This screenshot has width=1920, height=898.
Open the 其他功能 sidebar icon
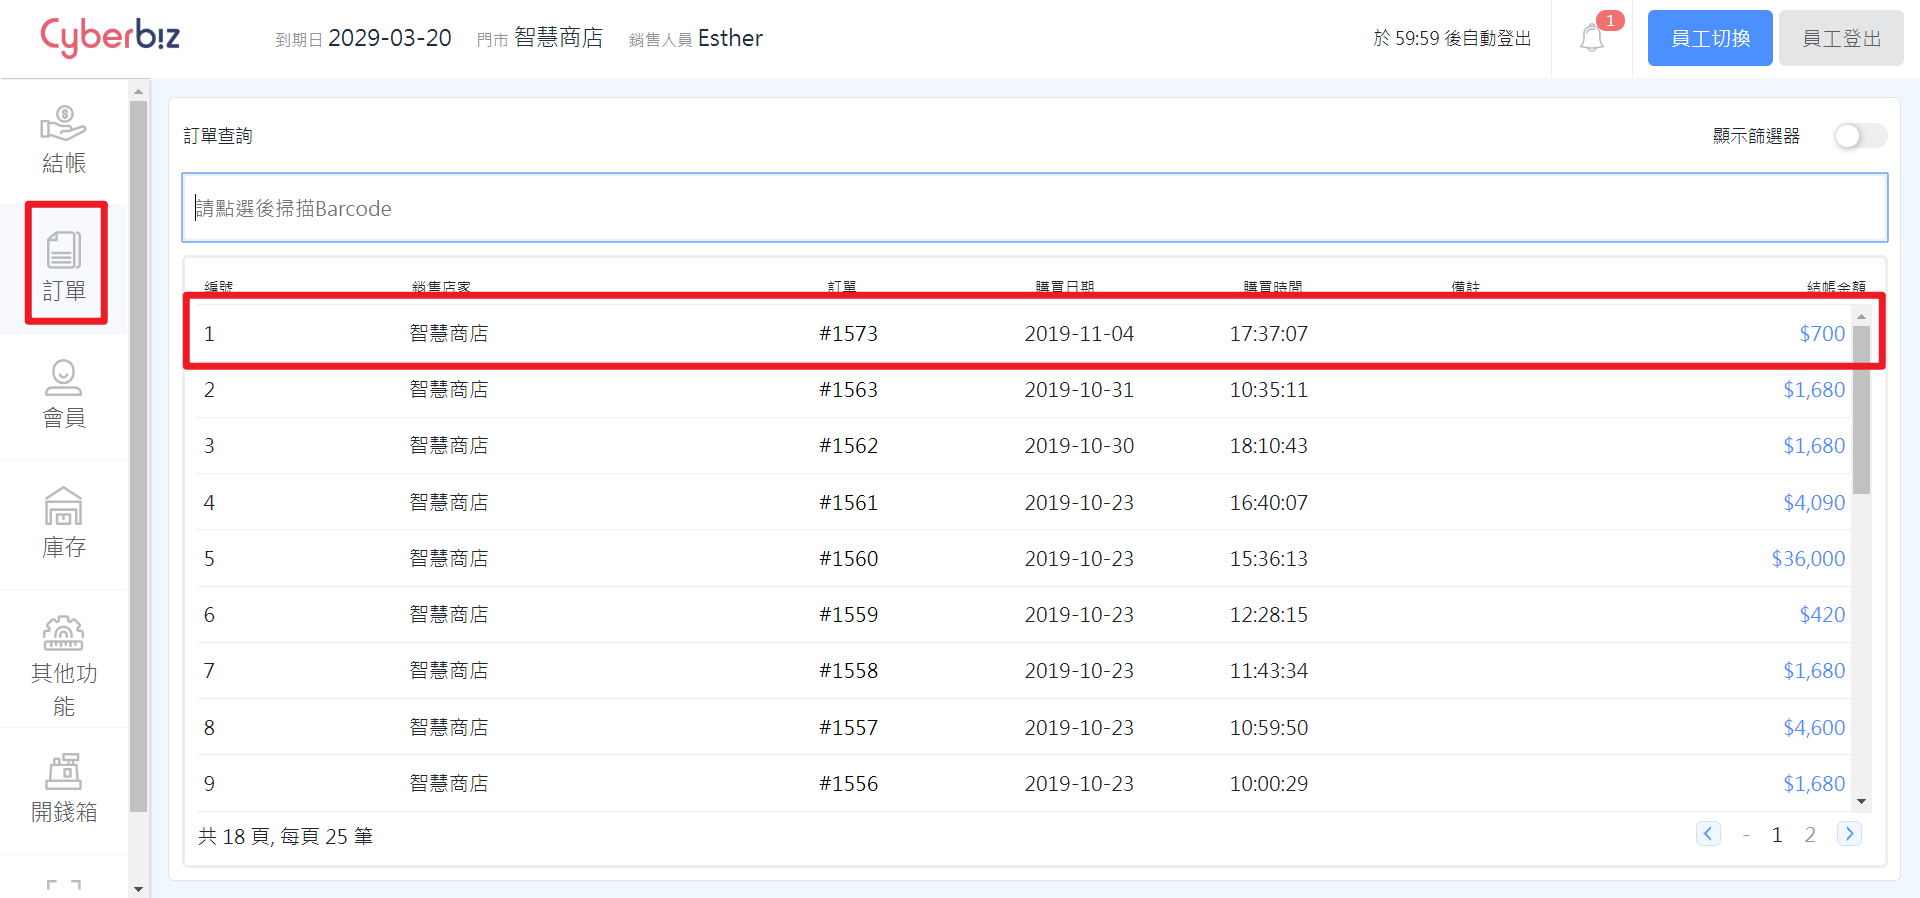(64, 666)
